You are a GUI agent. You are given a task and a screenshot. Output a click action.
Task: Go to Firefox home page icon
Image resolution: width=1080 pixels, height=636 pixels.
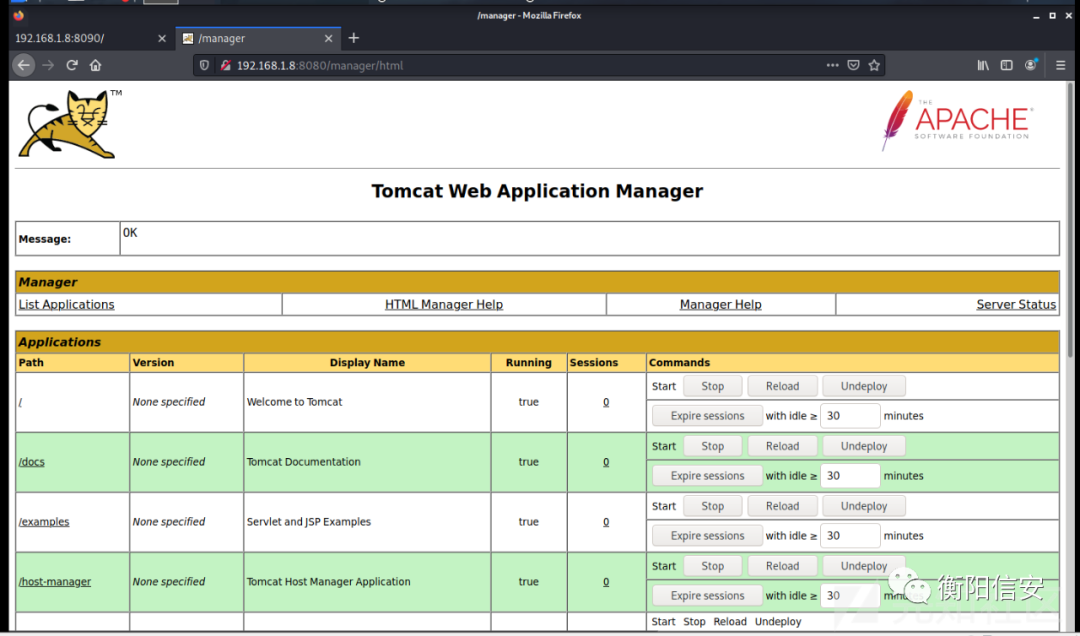click(95, 65)
